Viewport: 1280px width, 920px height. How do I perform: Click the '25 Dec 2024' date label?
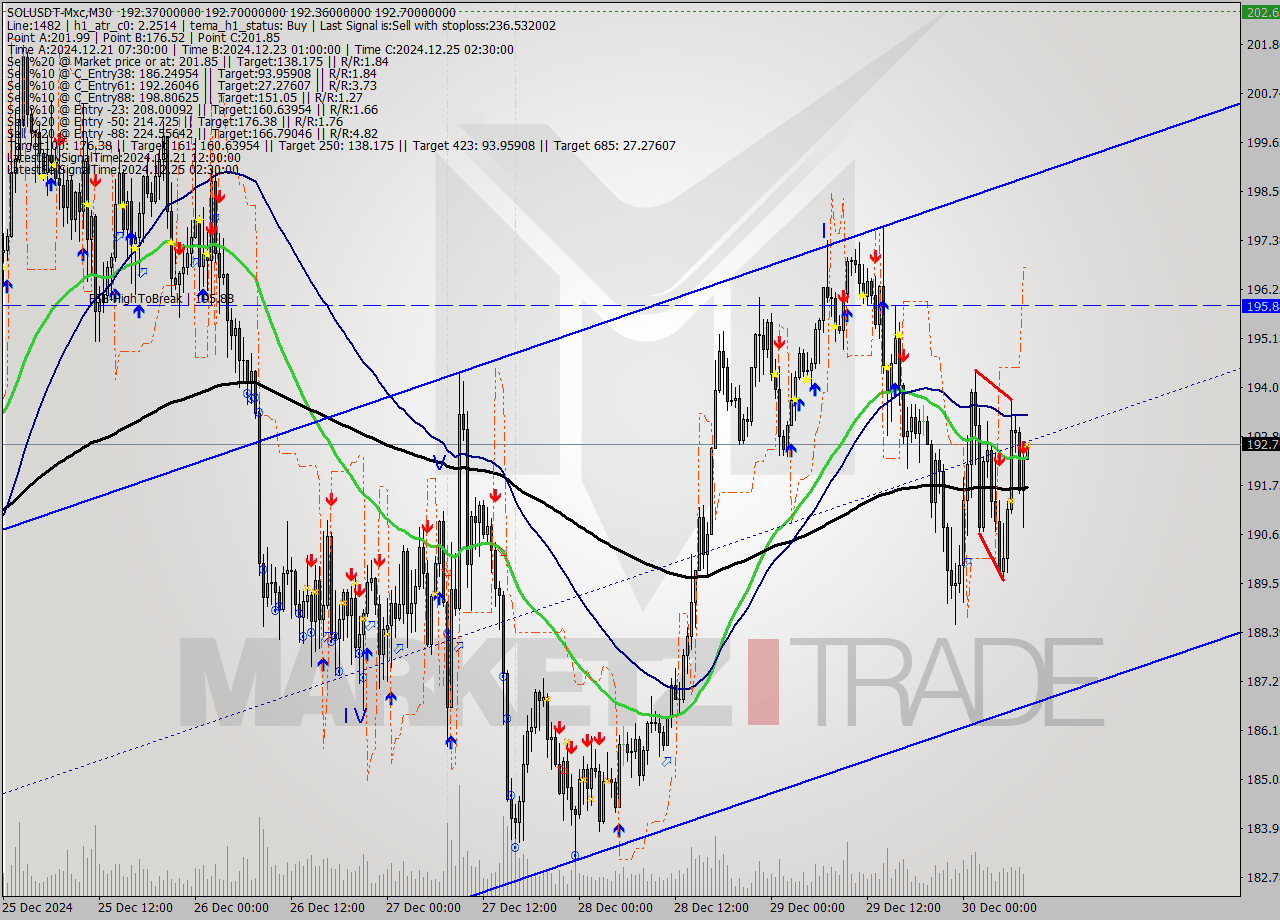coord(37,908)
